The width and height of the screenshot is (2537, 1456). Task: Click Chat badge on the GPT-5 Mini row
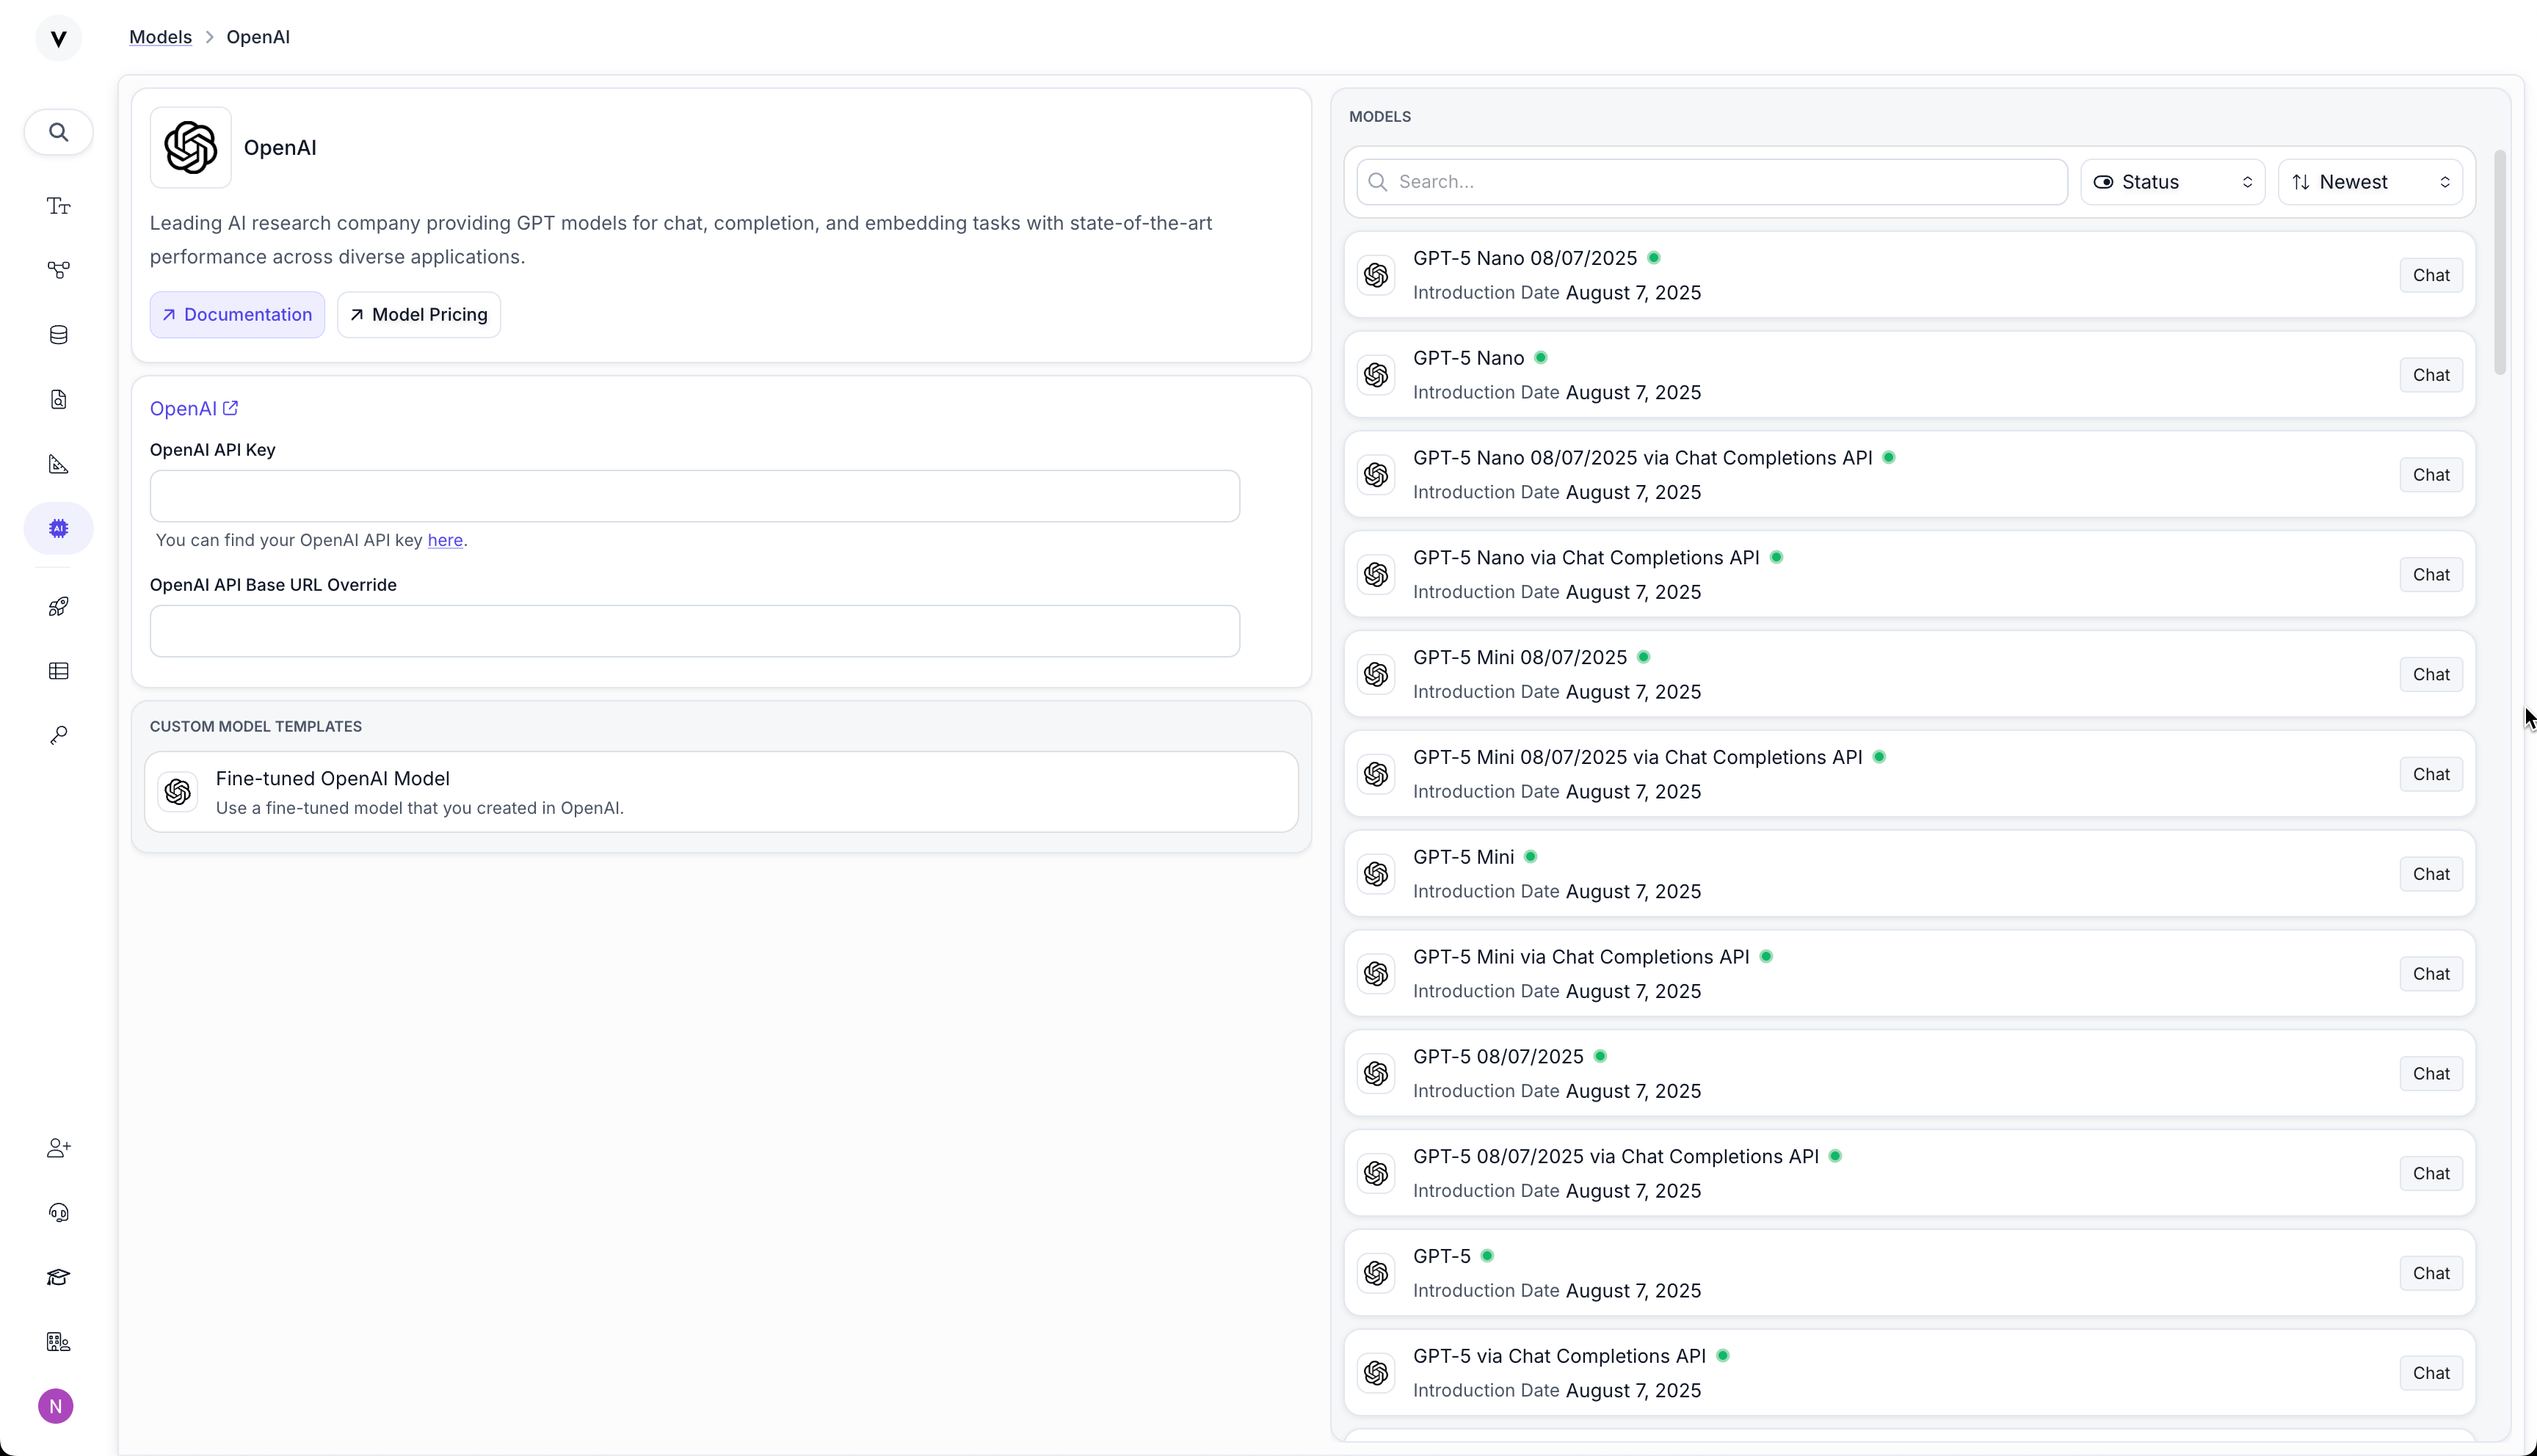point(2431,874)
